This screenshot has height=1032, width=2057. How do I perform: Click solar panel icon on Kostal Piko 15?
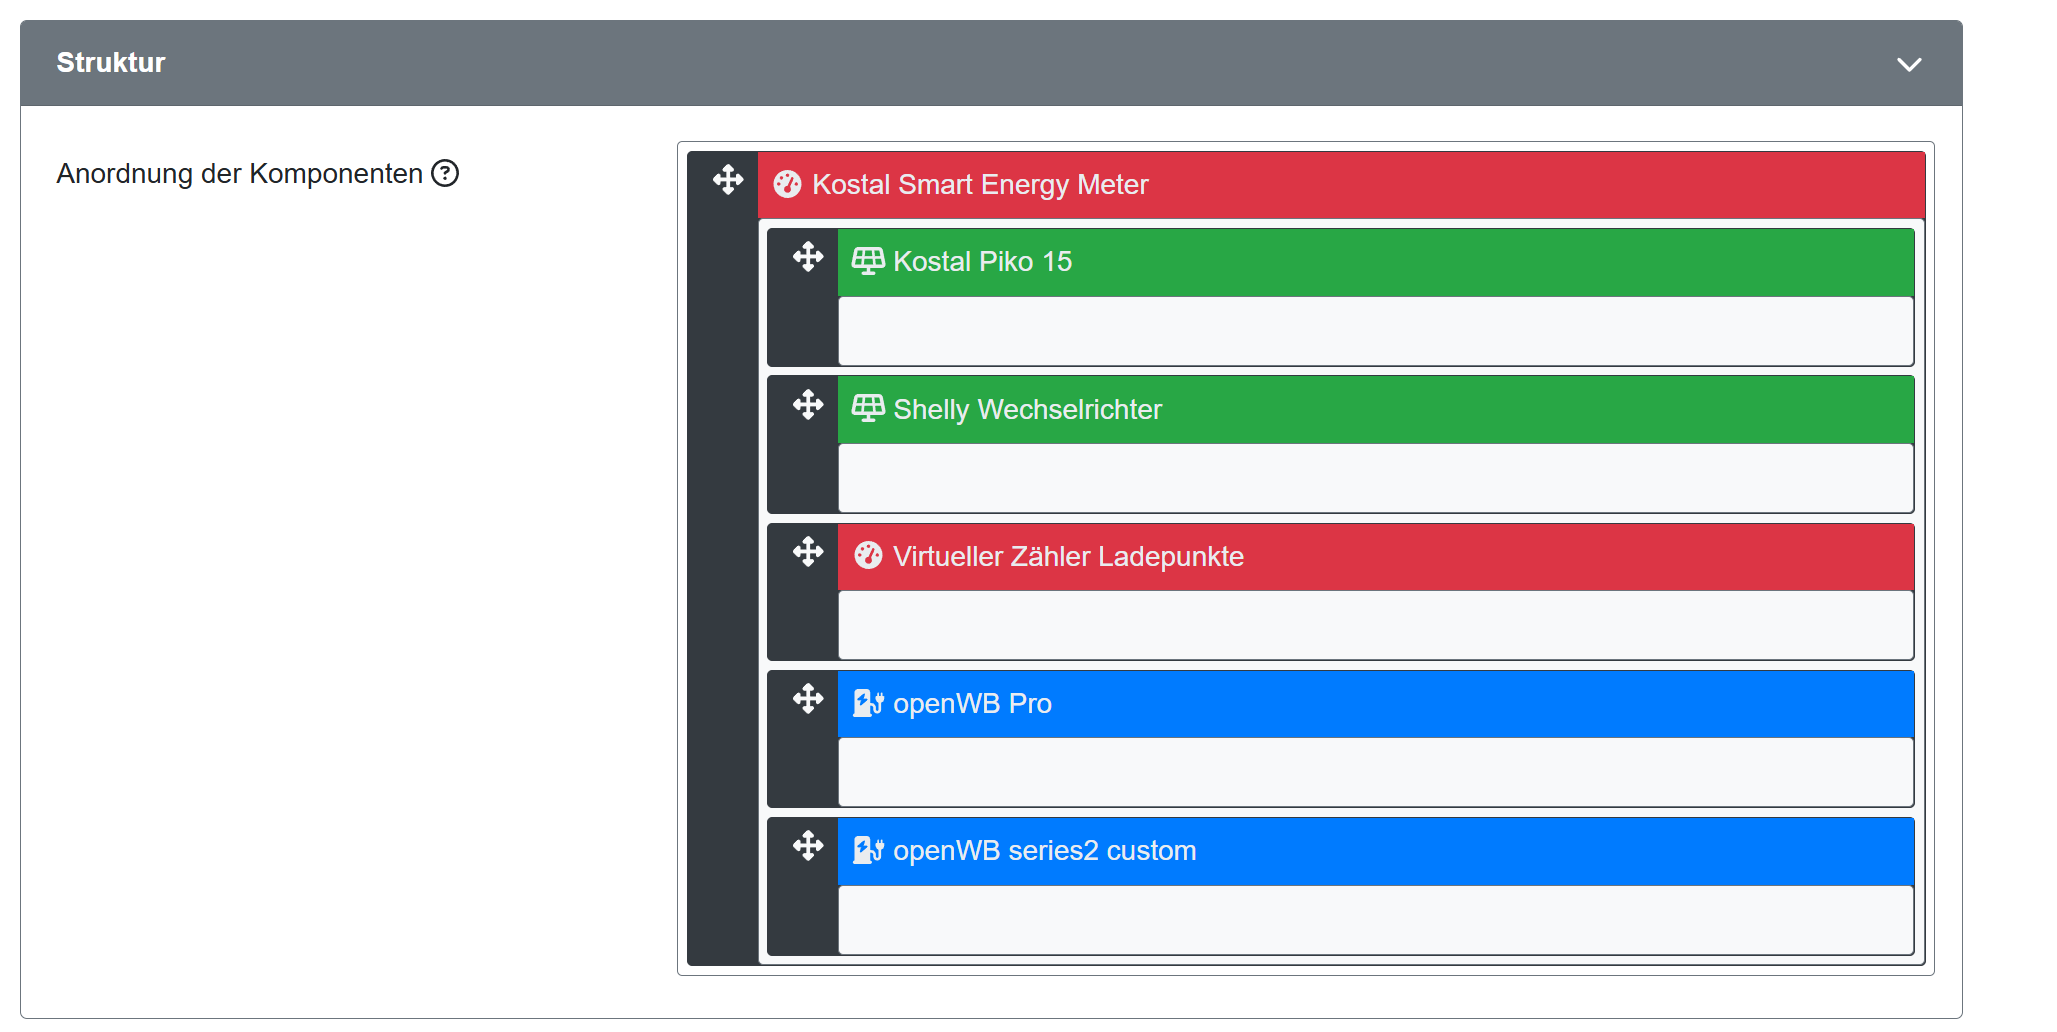(867, 261)
